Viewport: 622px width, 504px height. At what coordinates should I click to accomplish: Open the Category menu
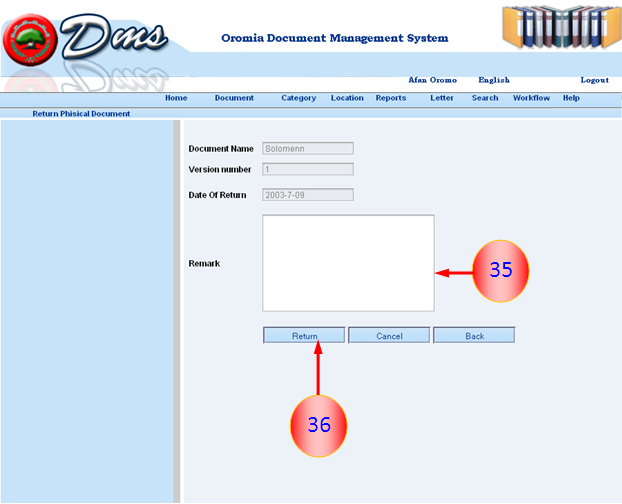299,98
